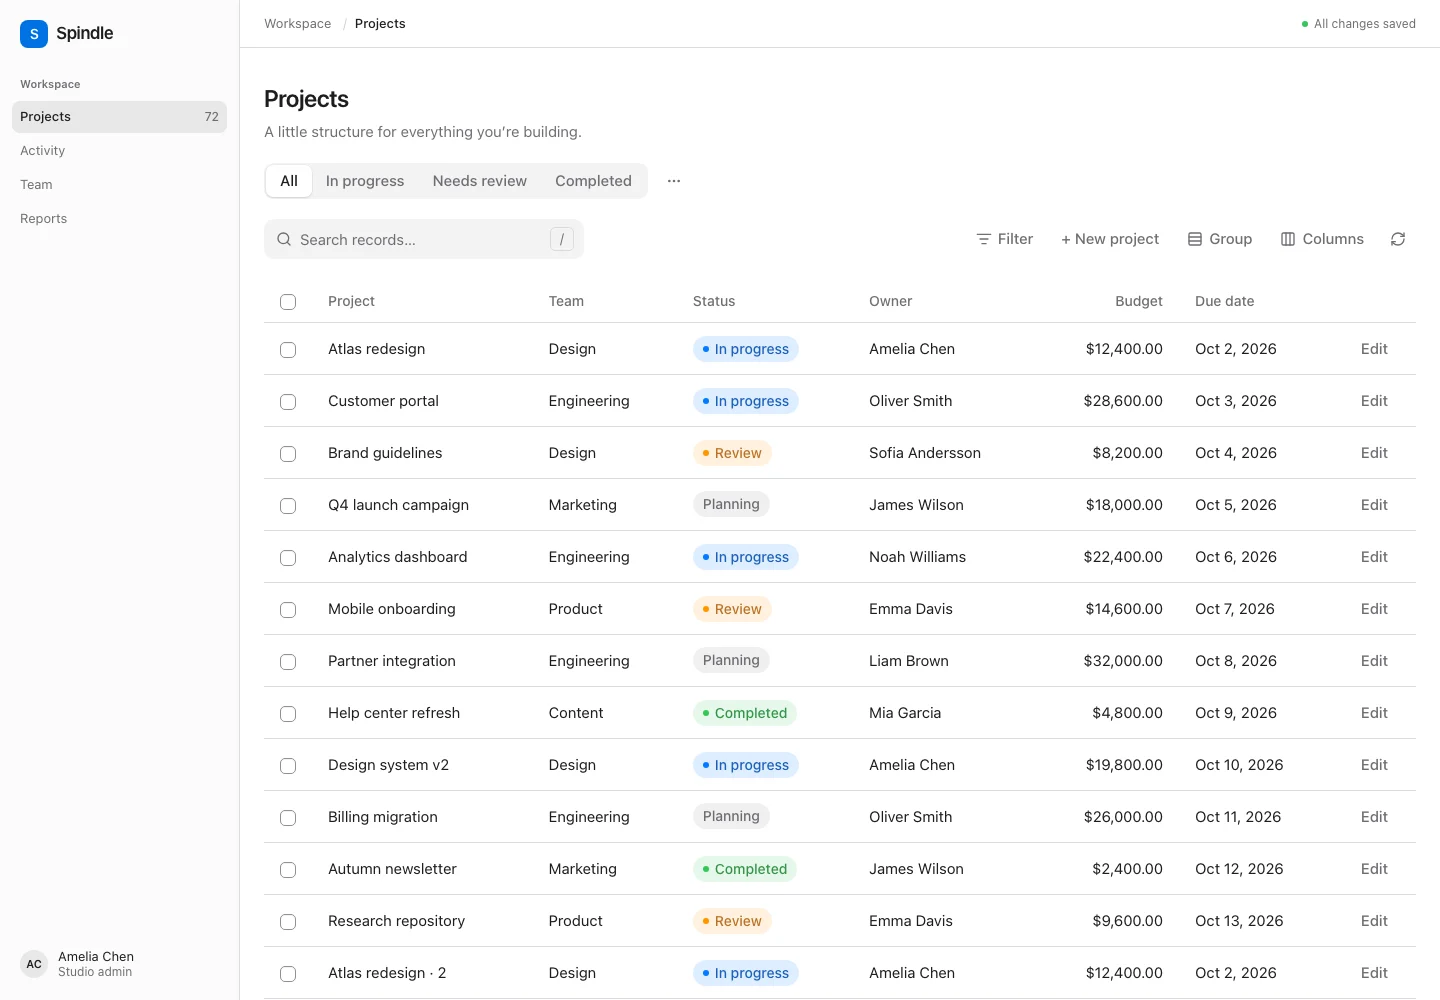Viewport: 1440px width, 1000px height.
Task: Click the AC user avatar
Action: pos(34,964)
